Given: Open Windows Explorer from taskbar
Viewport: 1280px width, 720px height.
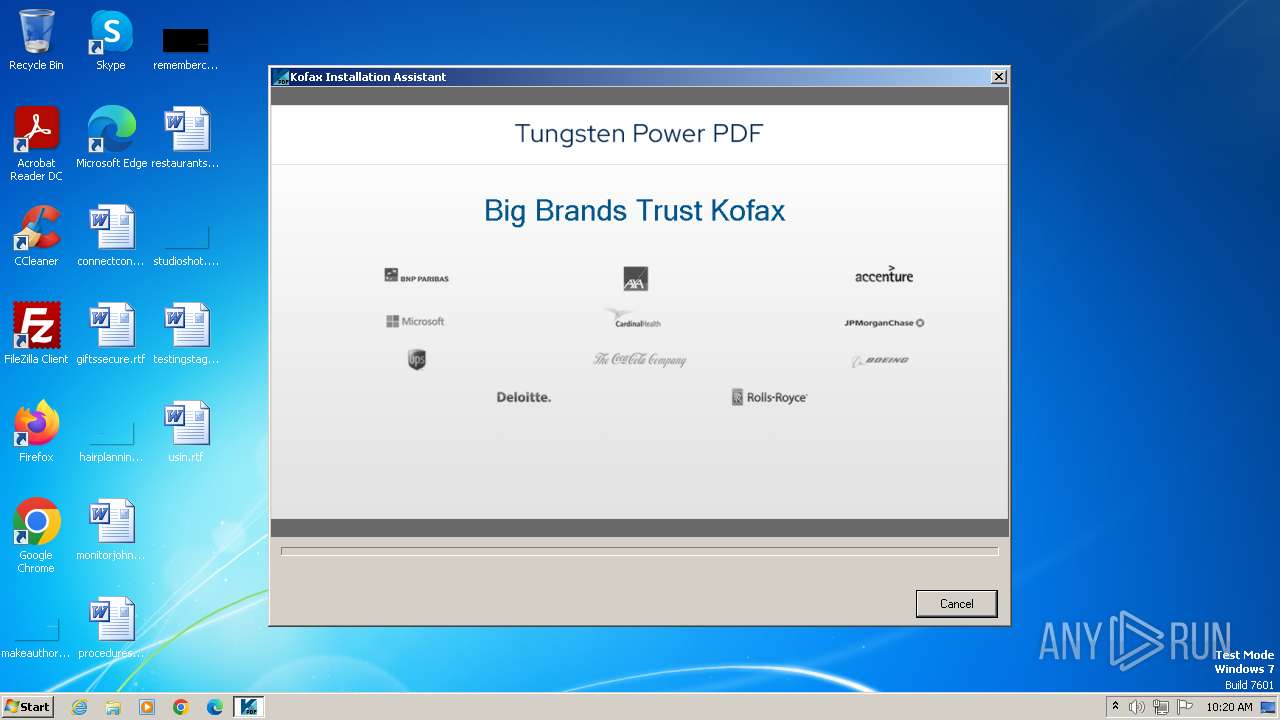Looking at the screenshot, I should coord(113,707).
